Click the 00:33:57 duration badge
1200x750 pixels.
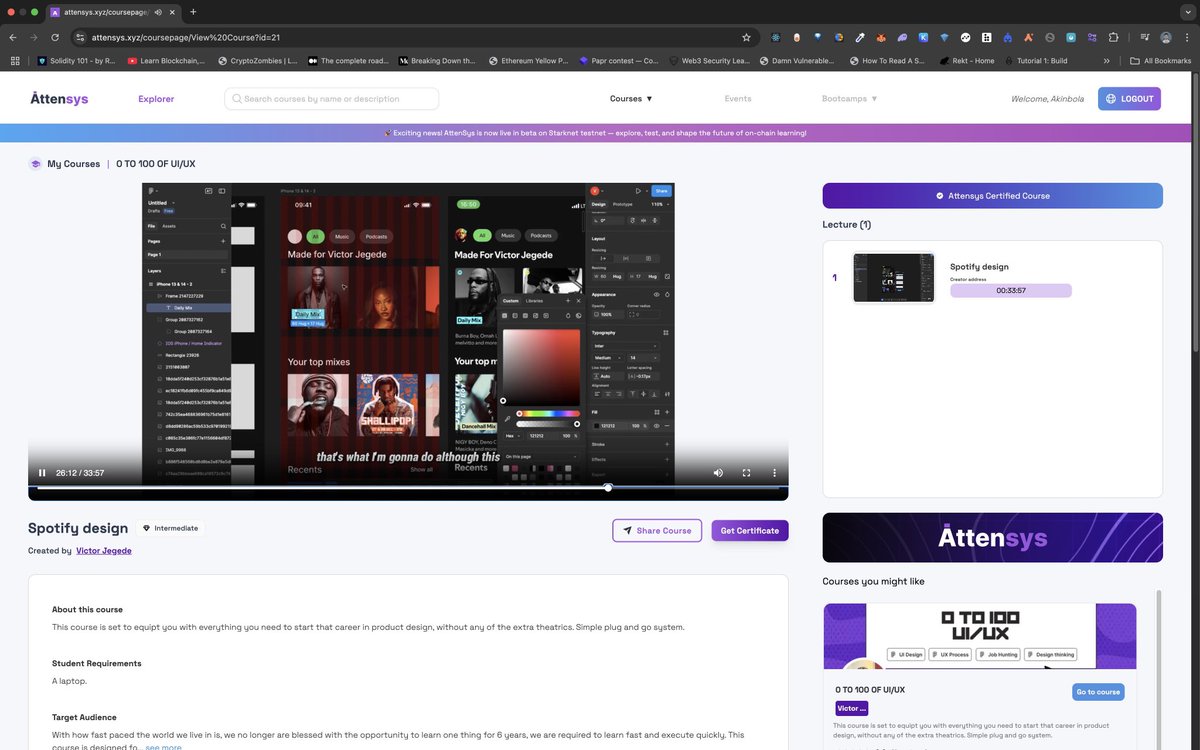click(1011, 291)
